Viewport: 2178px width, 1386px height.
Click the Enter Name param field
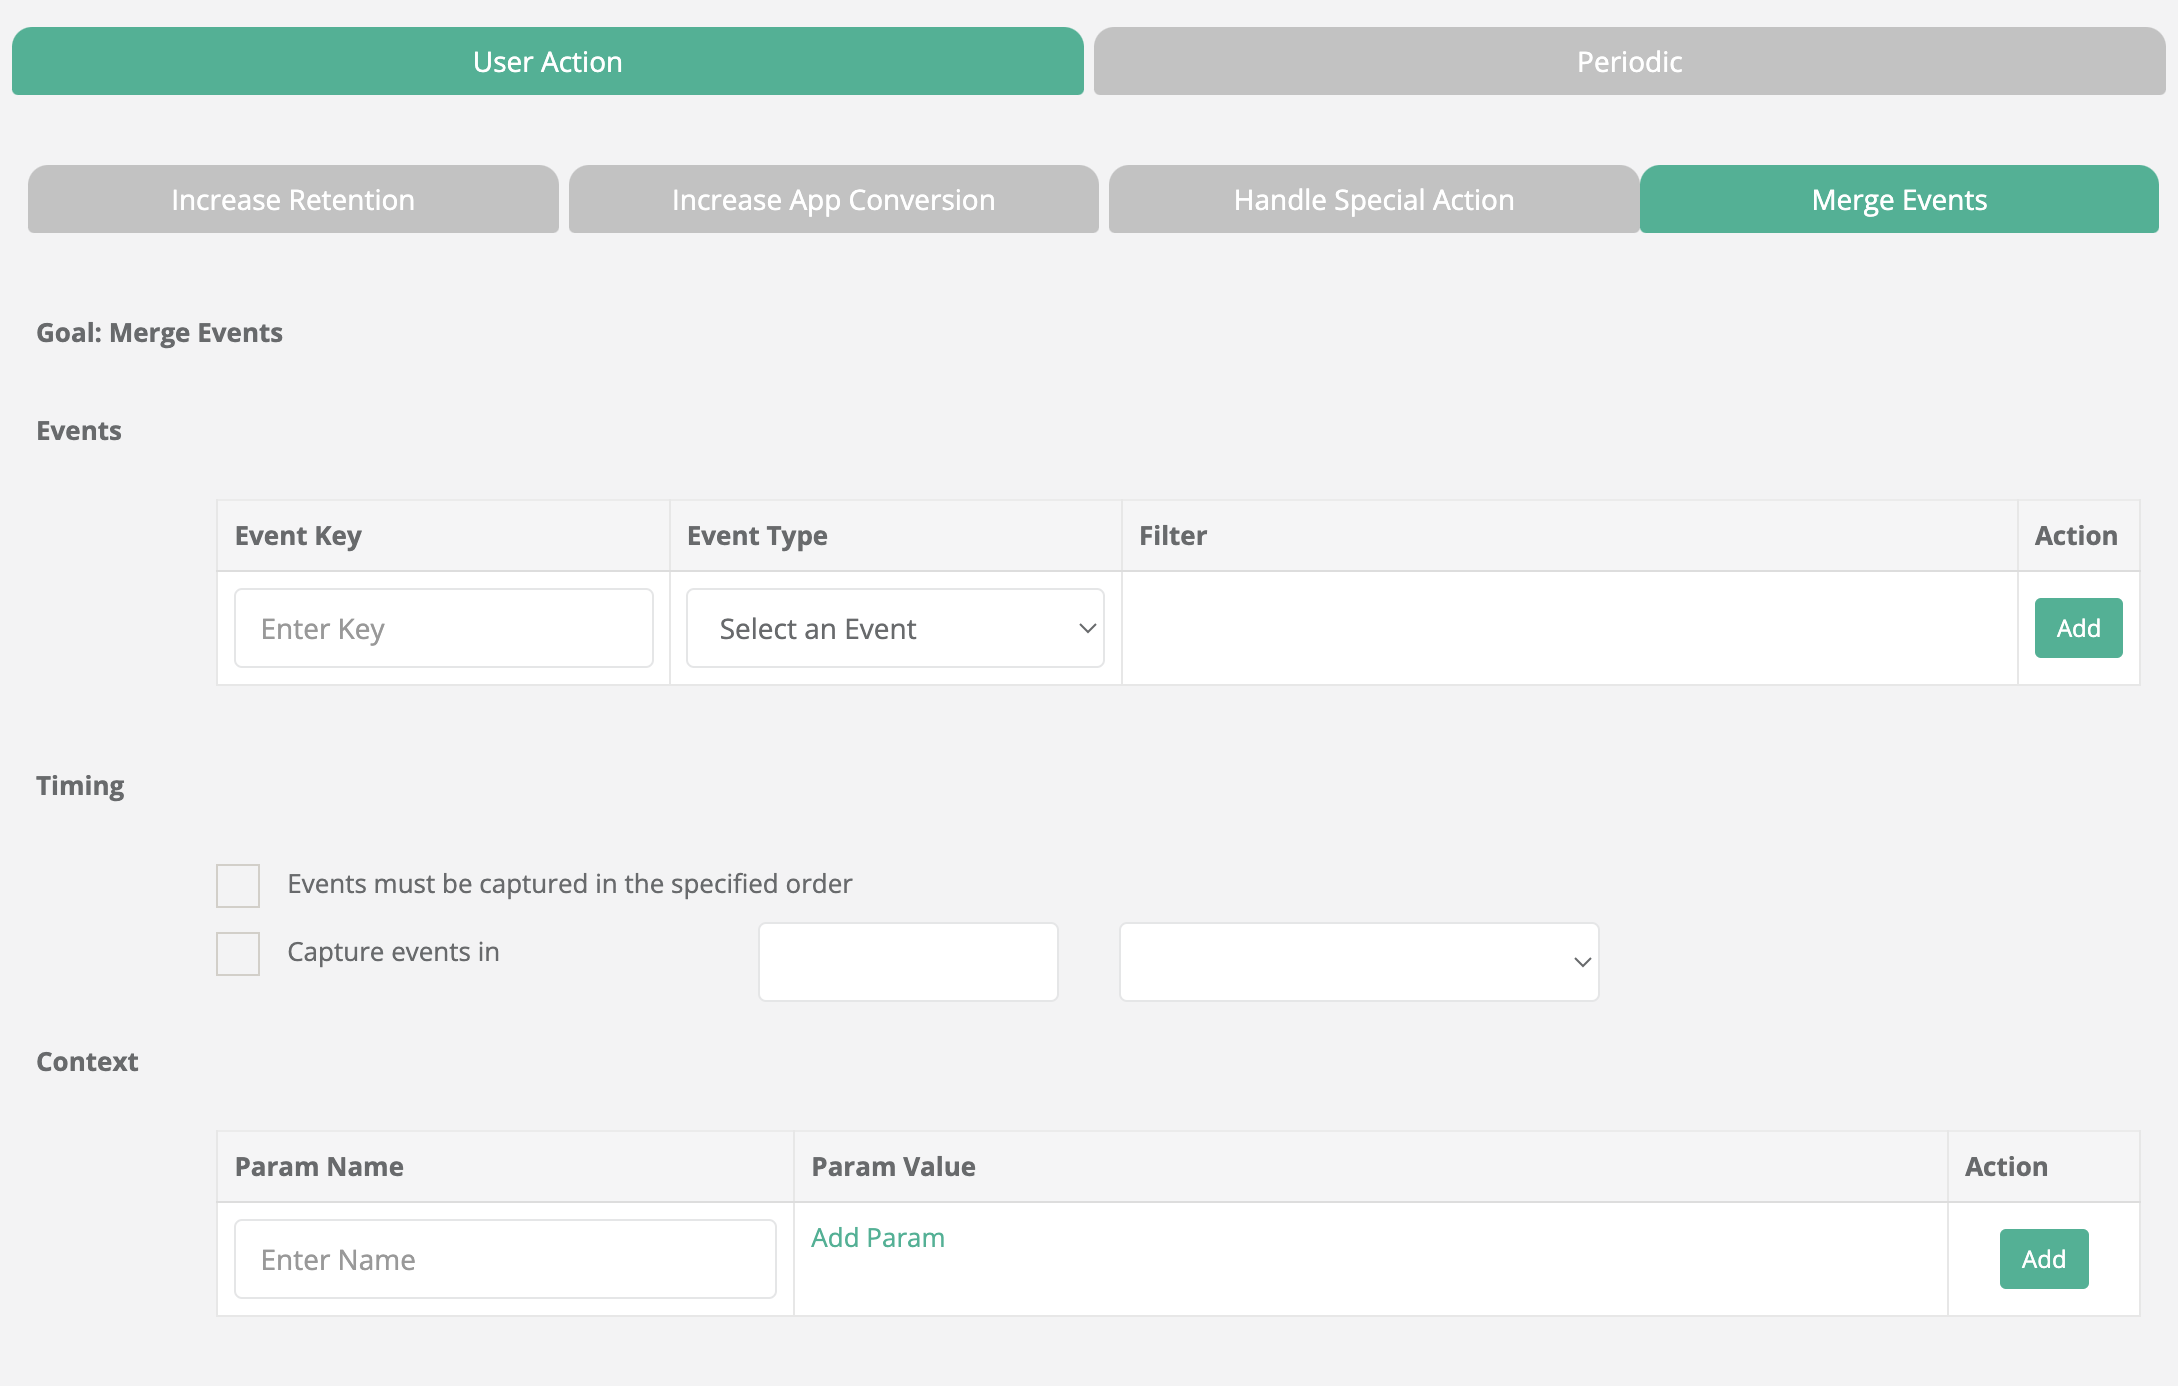click(505, 1260)
